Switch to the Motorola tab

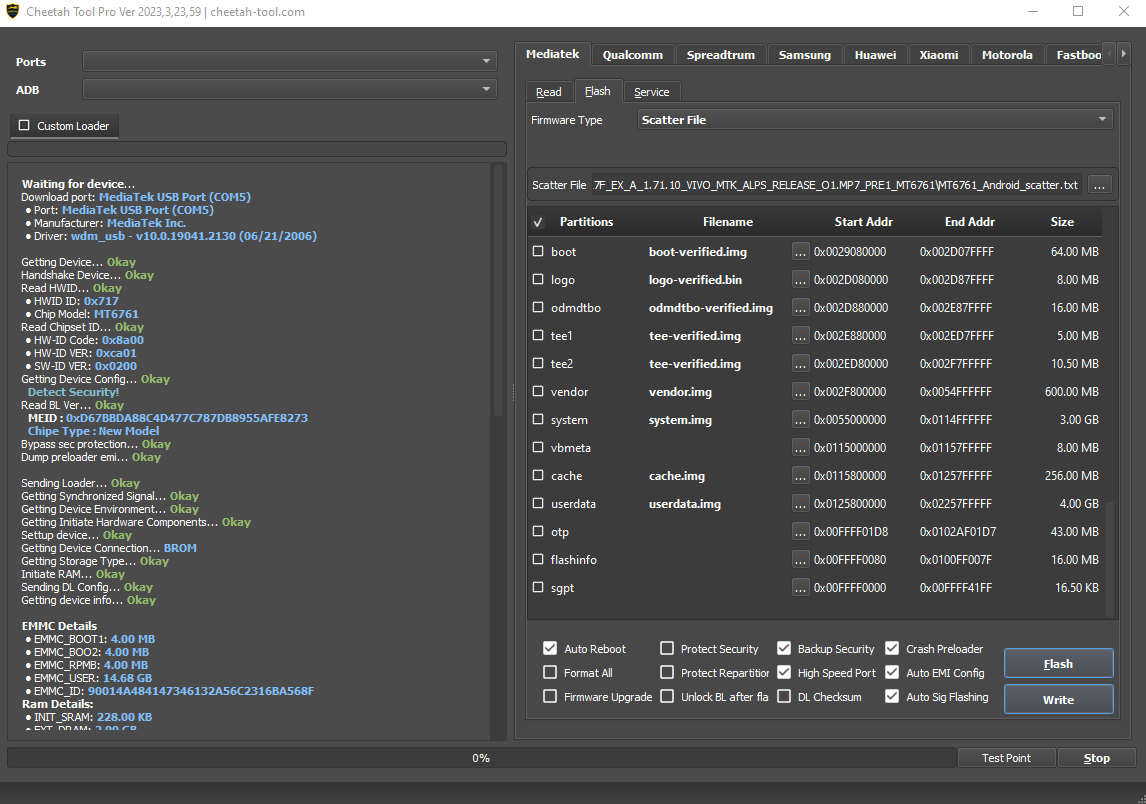click(x=1007, y=55)
